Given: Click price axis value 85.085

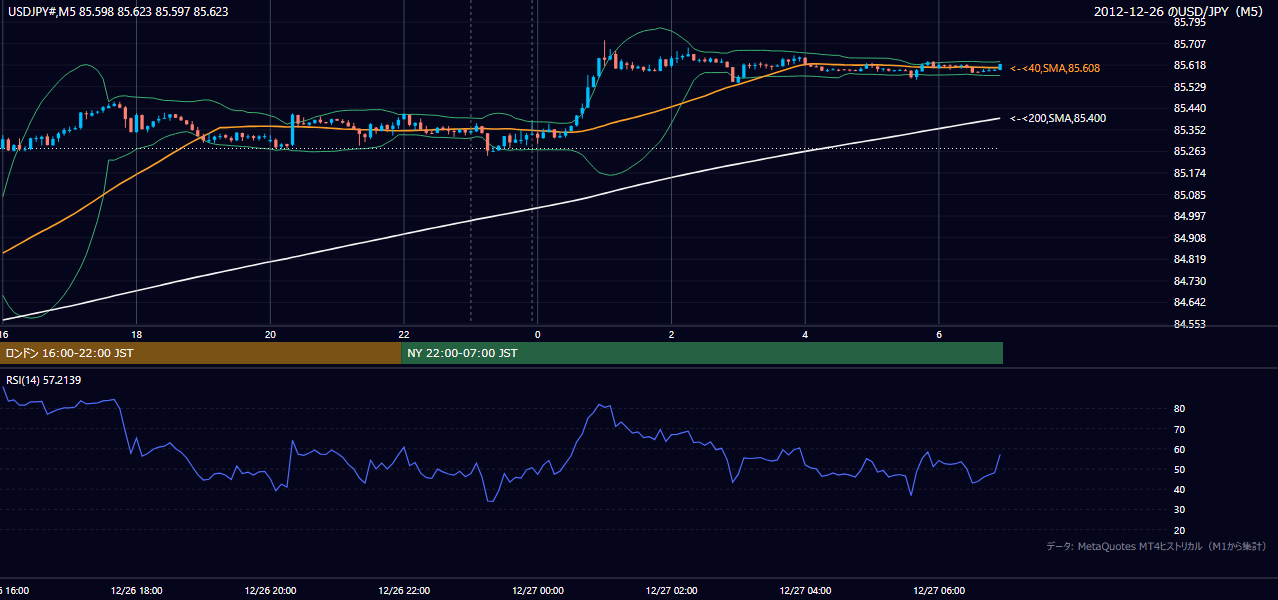Looking at the screenshot, I should tap(1189, 195).
